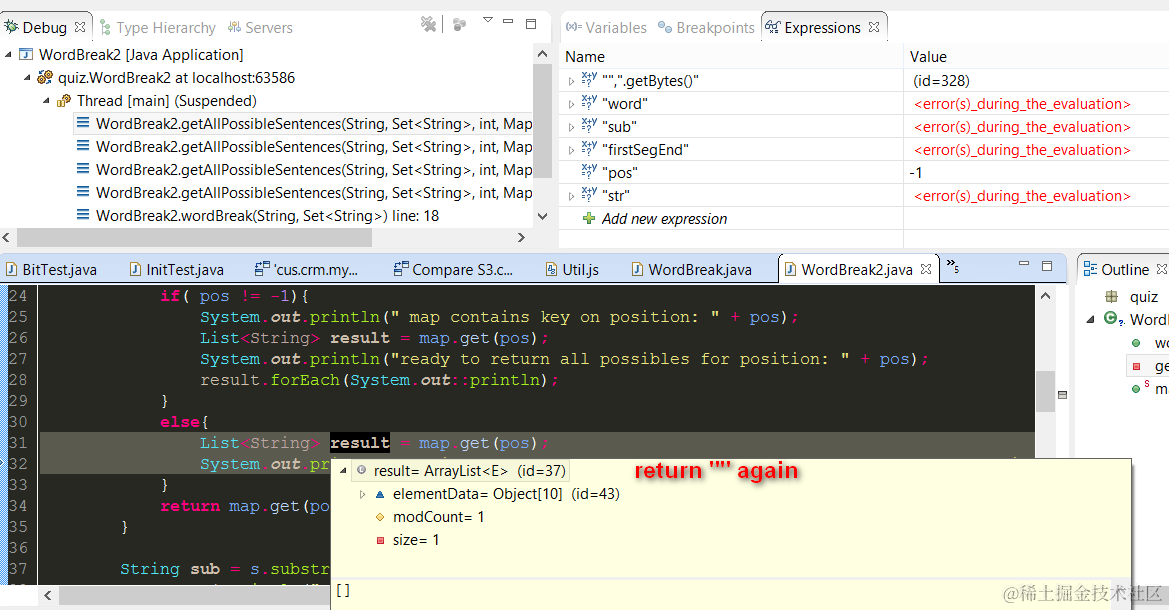Select the quiz package in Outline

pos(1132,297)
